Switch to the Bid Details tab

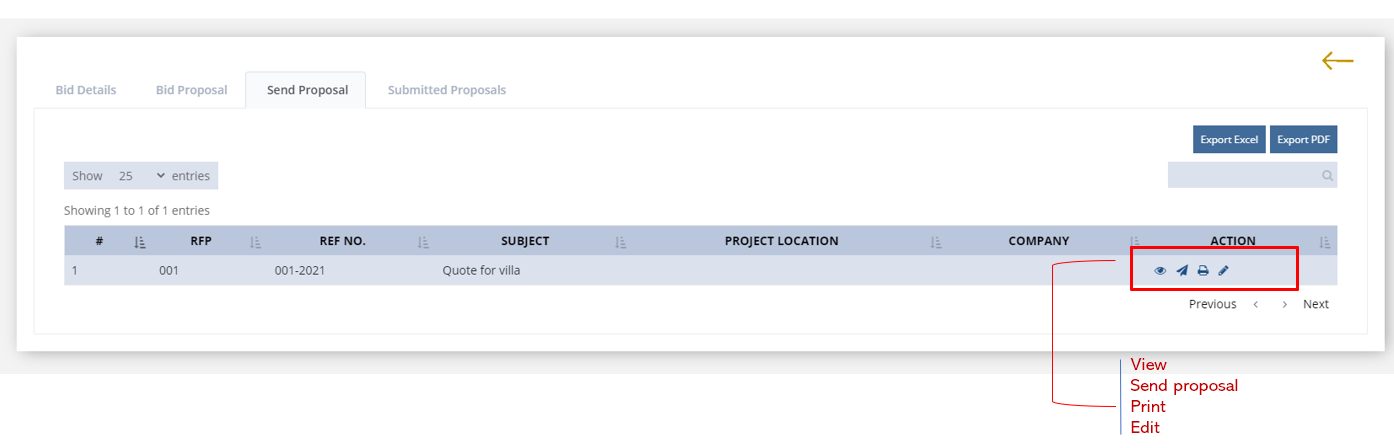pyautogui.click(x=86, y=90)
